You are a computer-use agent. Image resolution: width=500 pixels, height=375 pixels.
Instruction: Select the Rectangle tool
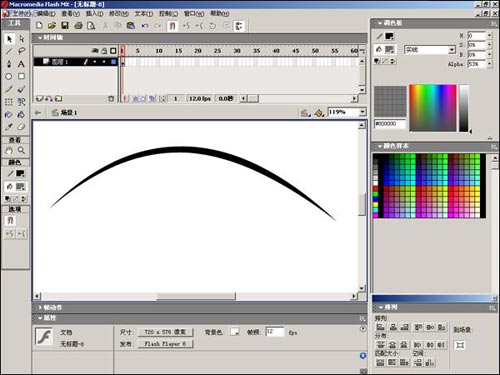[x=21, y=76]
